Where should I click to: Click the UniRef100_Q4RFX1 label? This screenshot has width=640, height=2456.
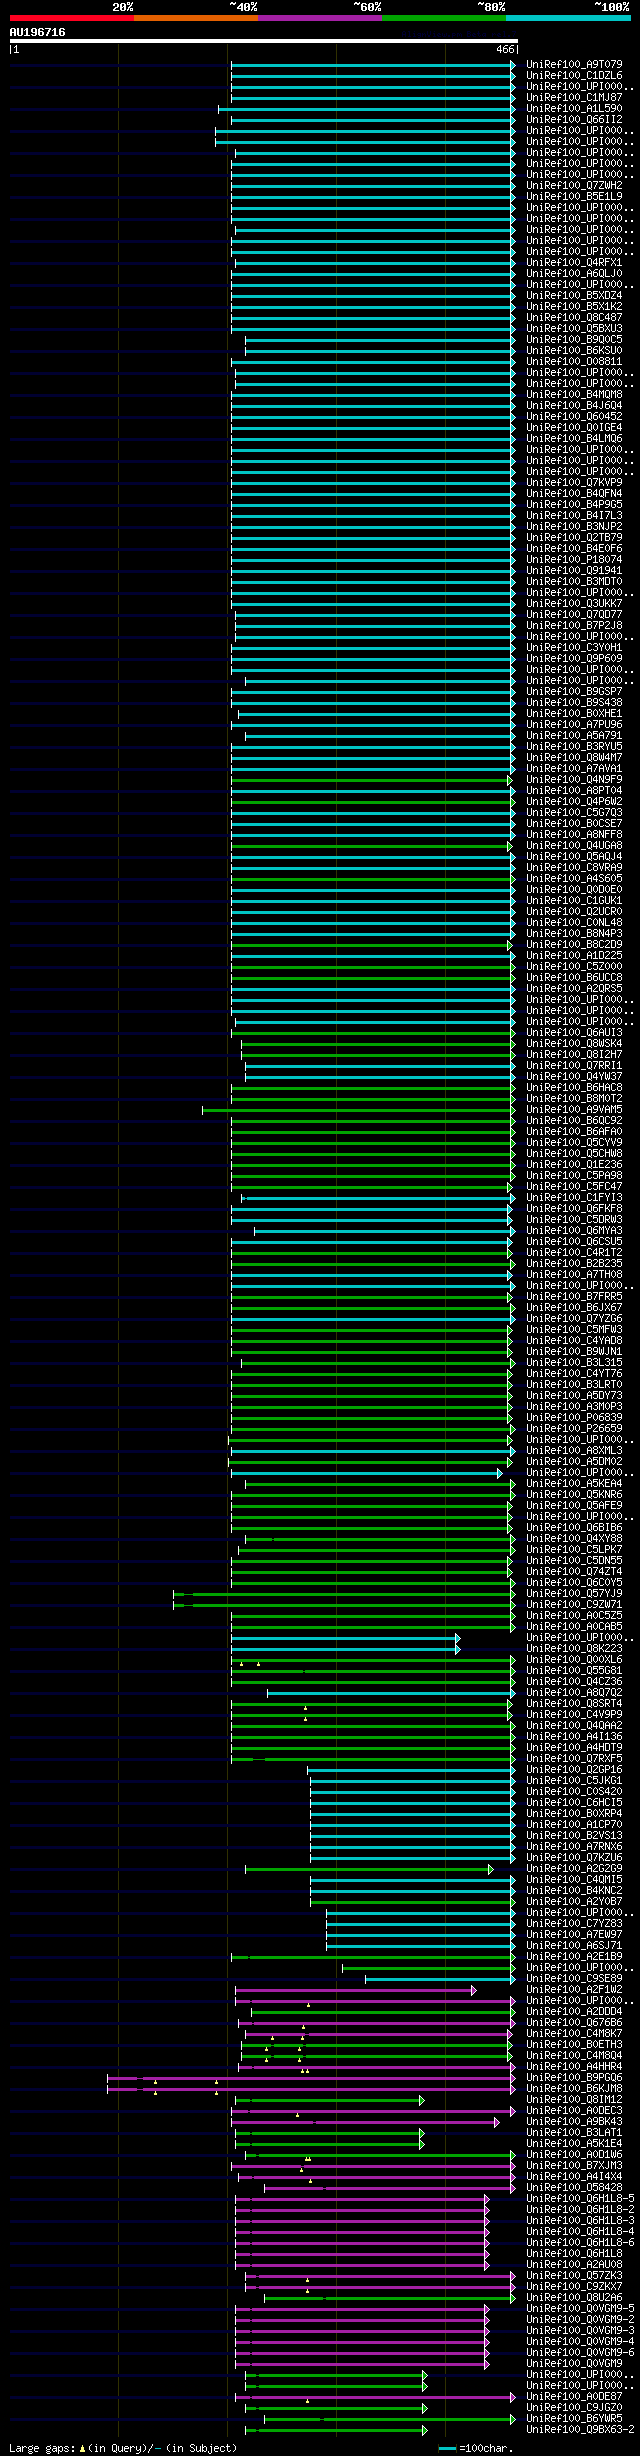(574, 262)
